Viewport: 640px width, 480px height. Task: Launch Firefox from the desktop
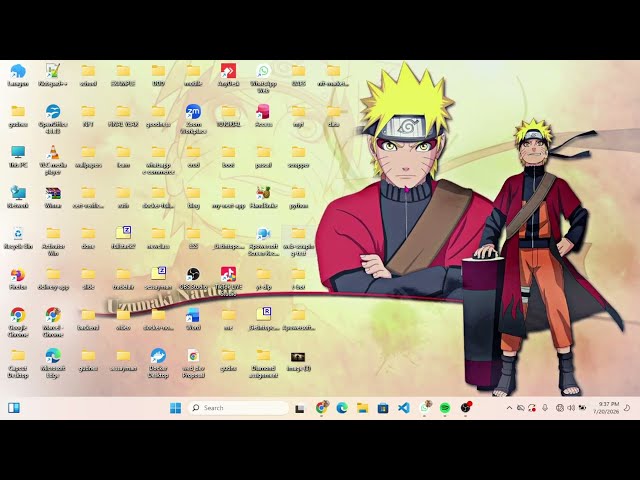(18, 278)
